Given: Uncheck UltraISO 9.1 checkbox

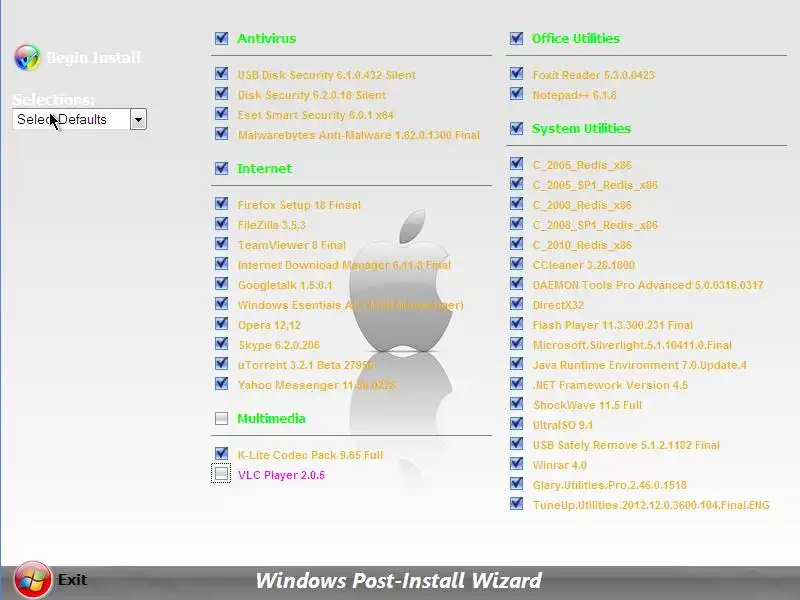Looking at the screenshot, I should [x=516, y=424].
